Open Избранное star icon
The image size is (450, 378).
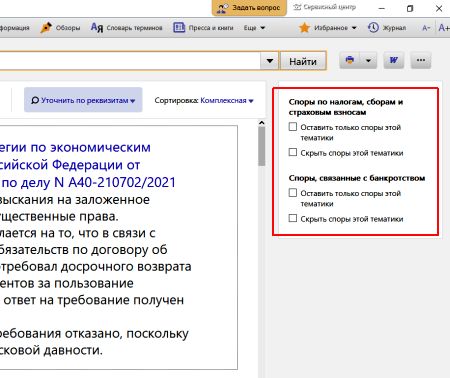[304, 28]
